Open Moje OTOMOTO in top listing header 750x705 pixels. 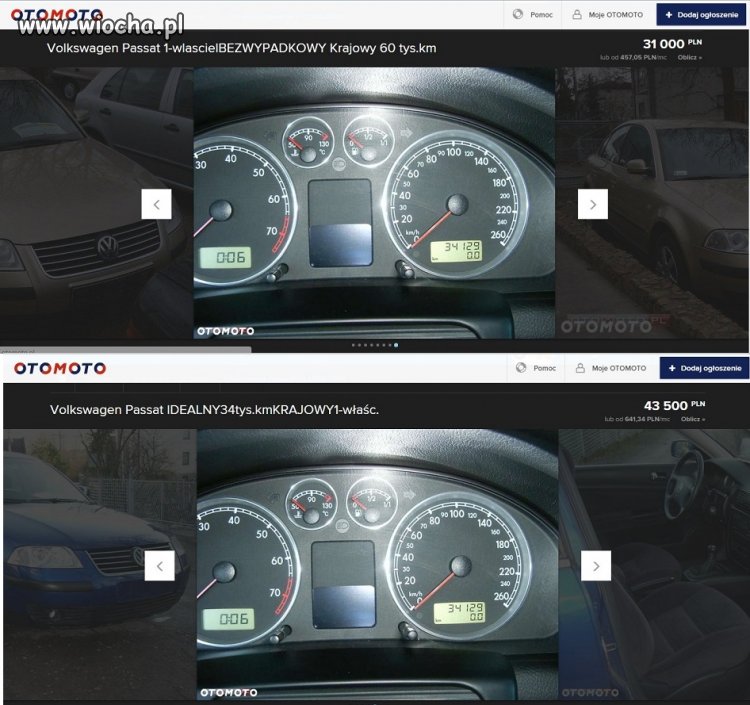[x=616, y=15]
